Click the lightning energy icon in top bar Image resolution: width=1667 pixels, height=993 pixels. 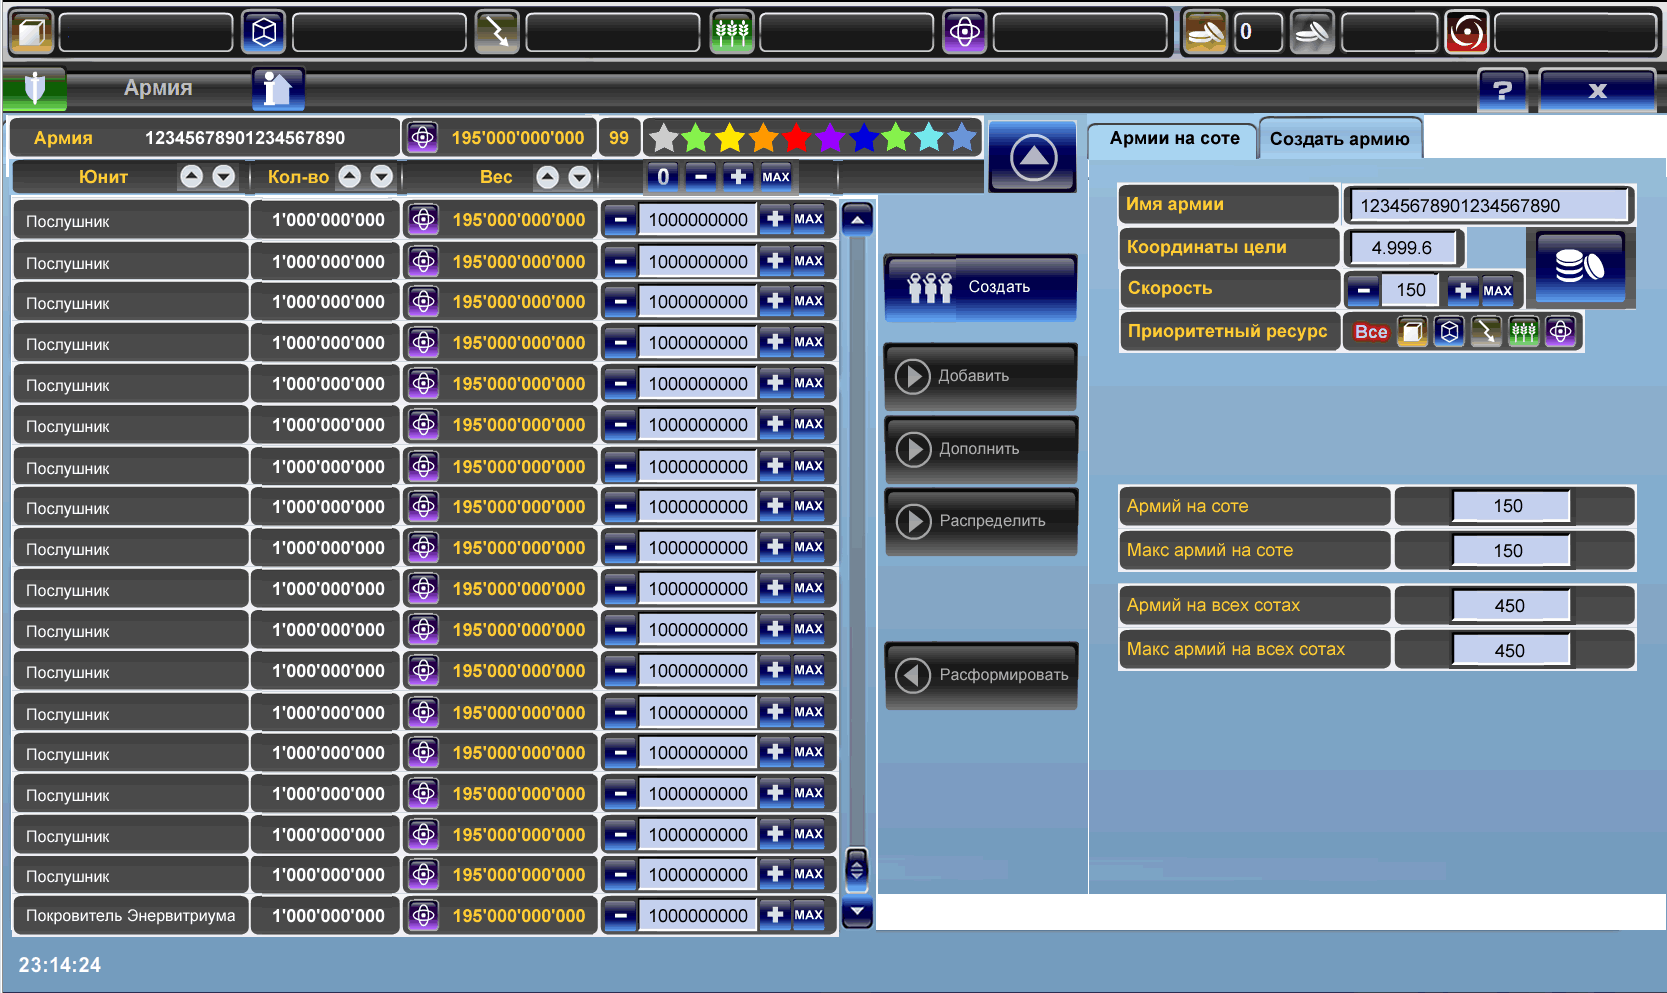(497, 33)
